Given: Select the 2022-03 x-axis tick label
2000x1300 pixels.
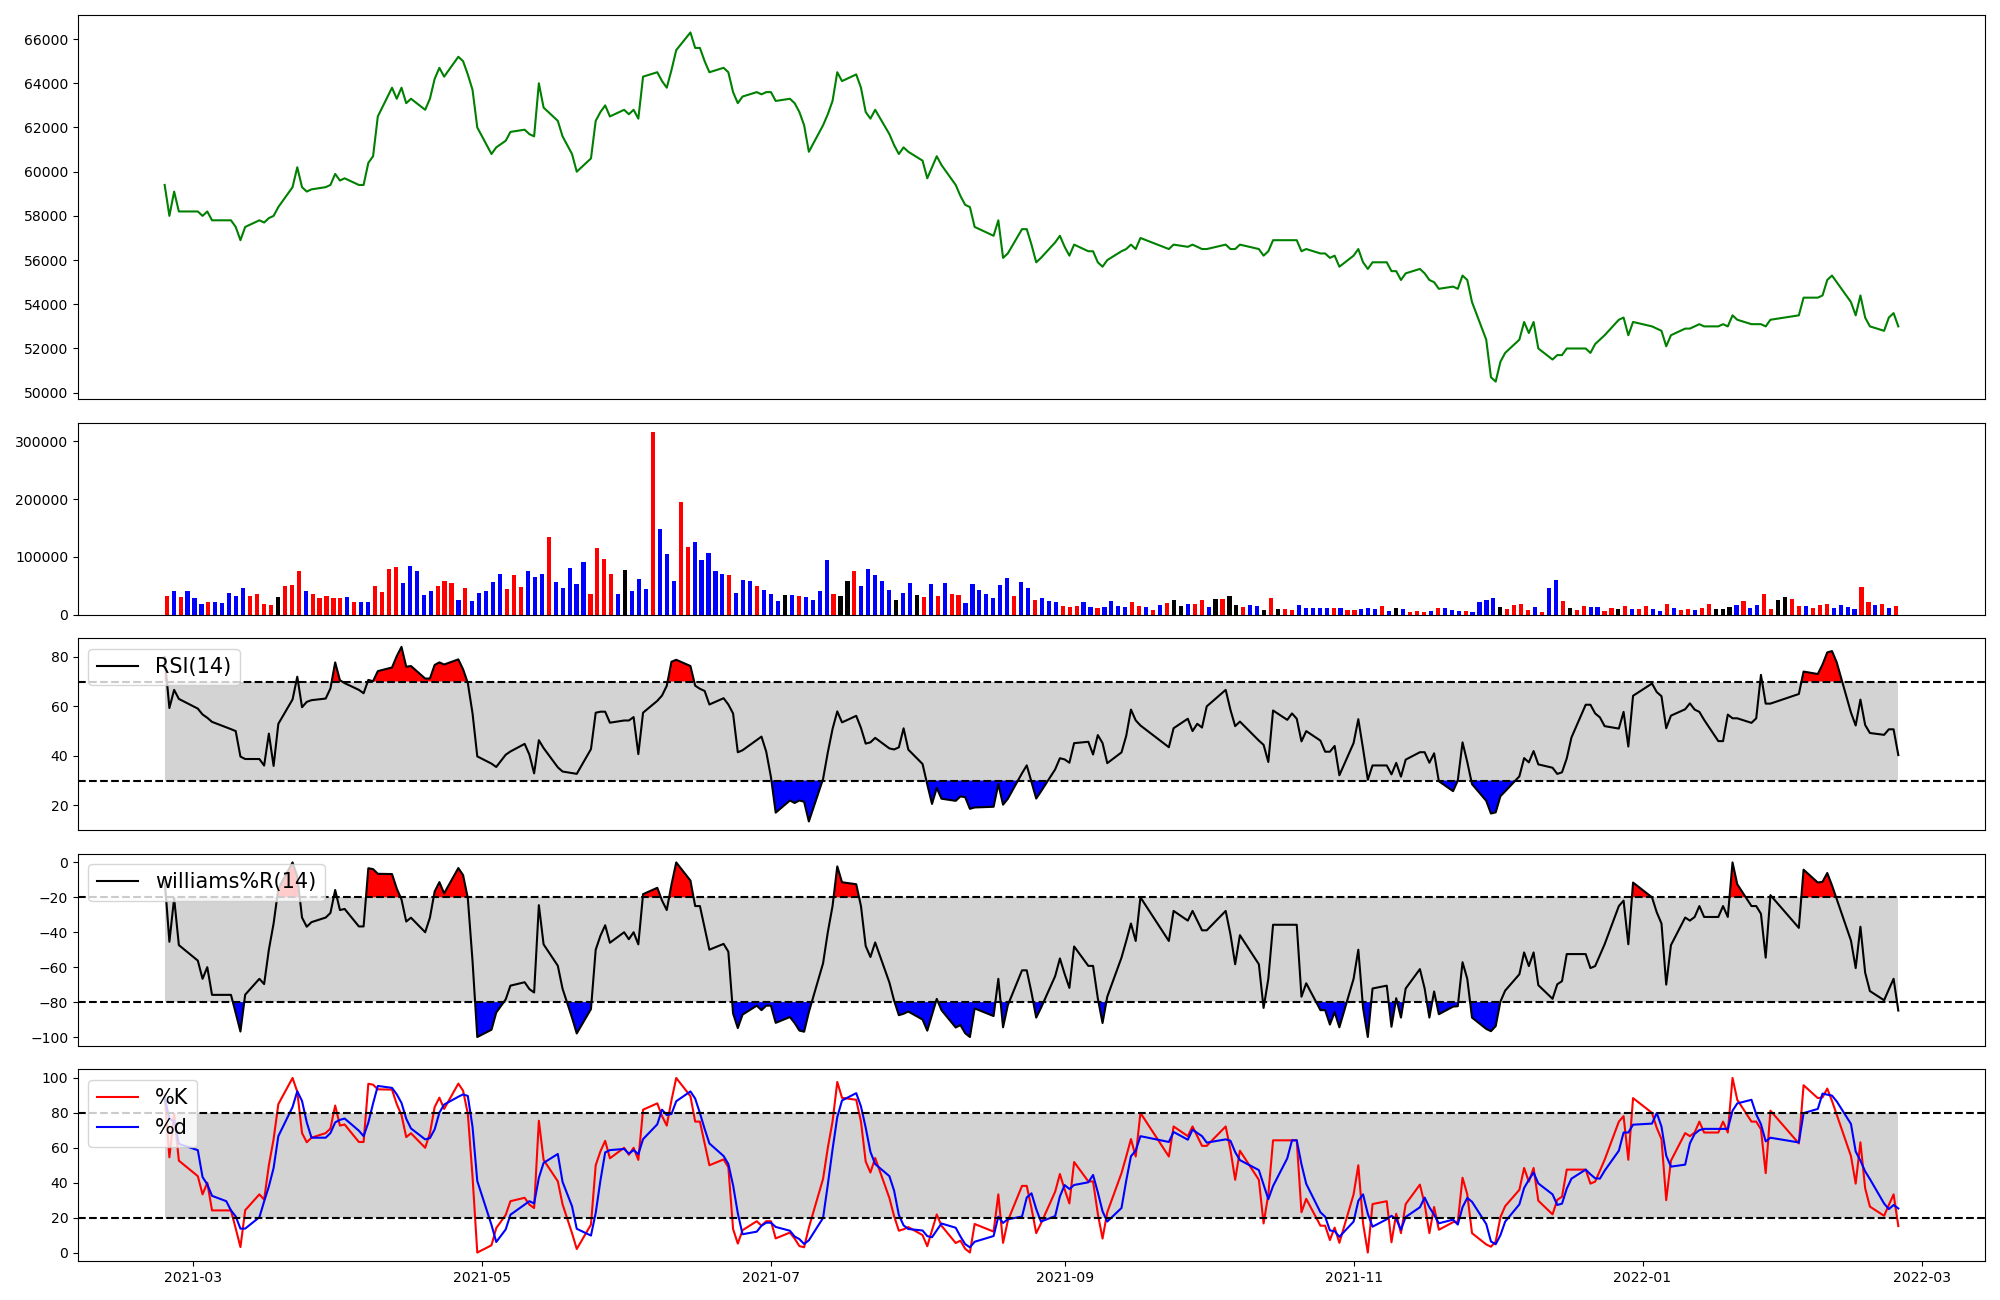Looking at the screenshot, I should (x=1922, y=1276).
